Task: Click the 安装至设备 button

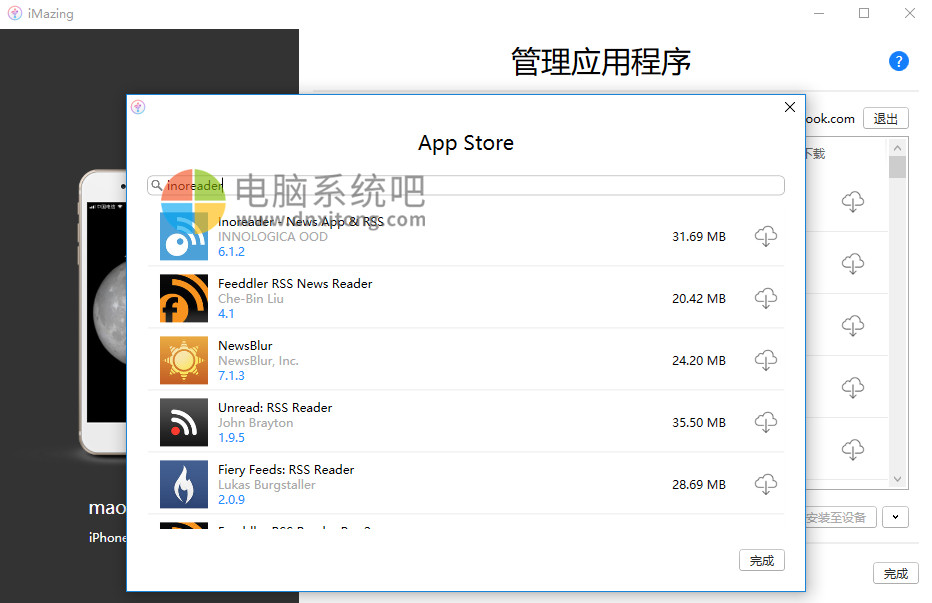Action: [839, 517]
